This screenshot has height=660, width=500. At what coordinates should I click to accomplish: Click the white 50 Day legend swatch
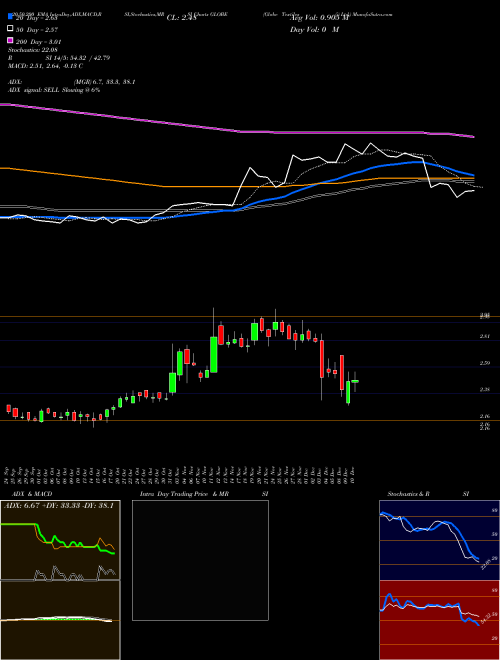10,29
